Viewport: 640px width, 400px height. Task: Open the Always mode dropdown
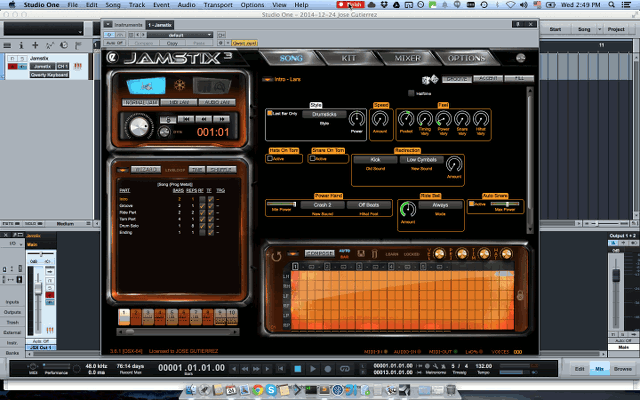point(440,205)
